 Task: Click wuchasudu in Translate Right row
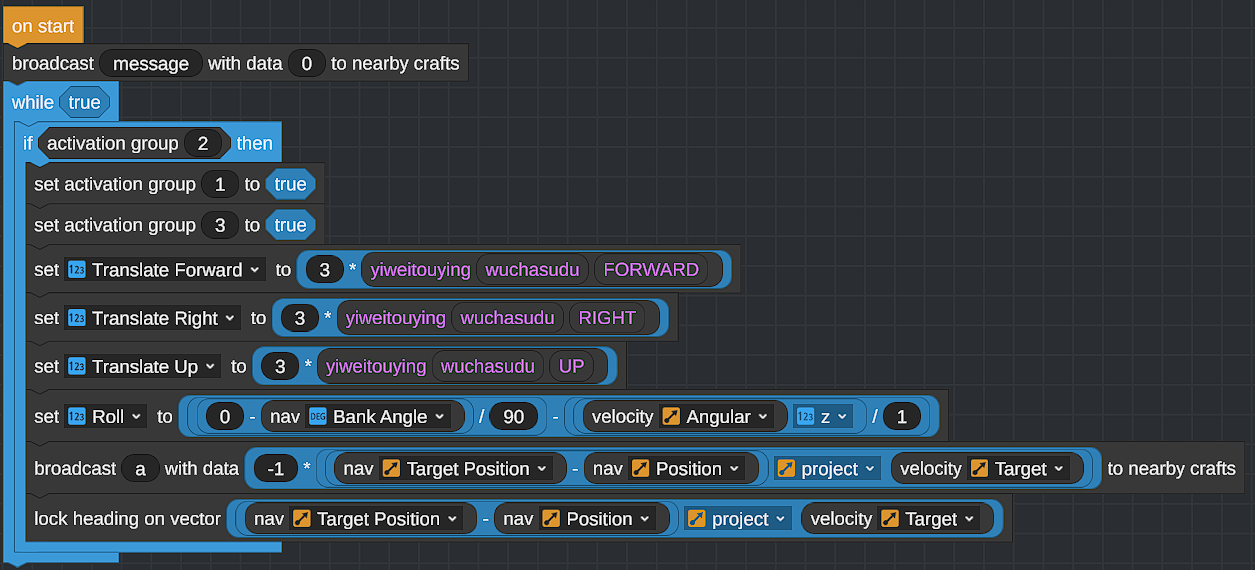point(507,318)
